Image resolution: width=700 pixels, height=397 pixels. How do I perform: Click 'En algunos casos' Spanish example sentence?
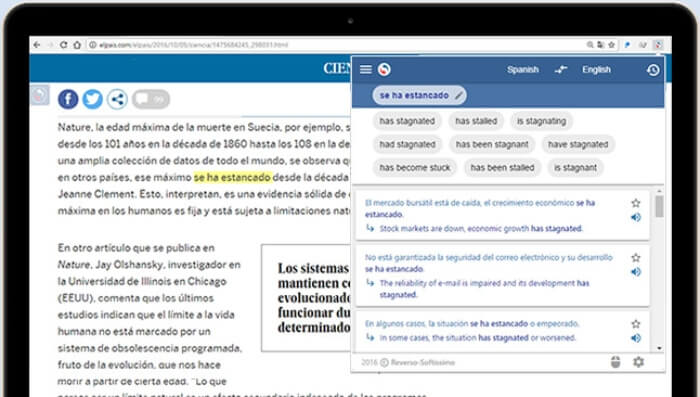pyautogui.click(x=472, y=323)
